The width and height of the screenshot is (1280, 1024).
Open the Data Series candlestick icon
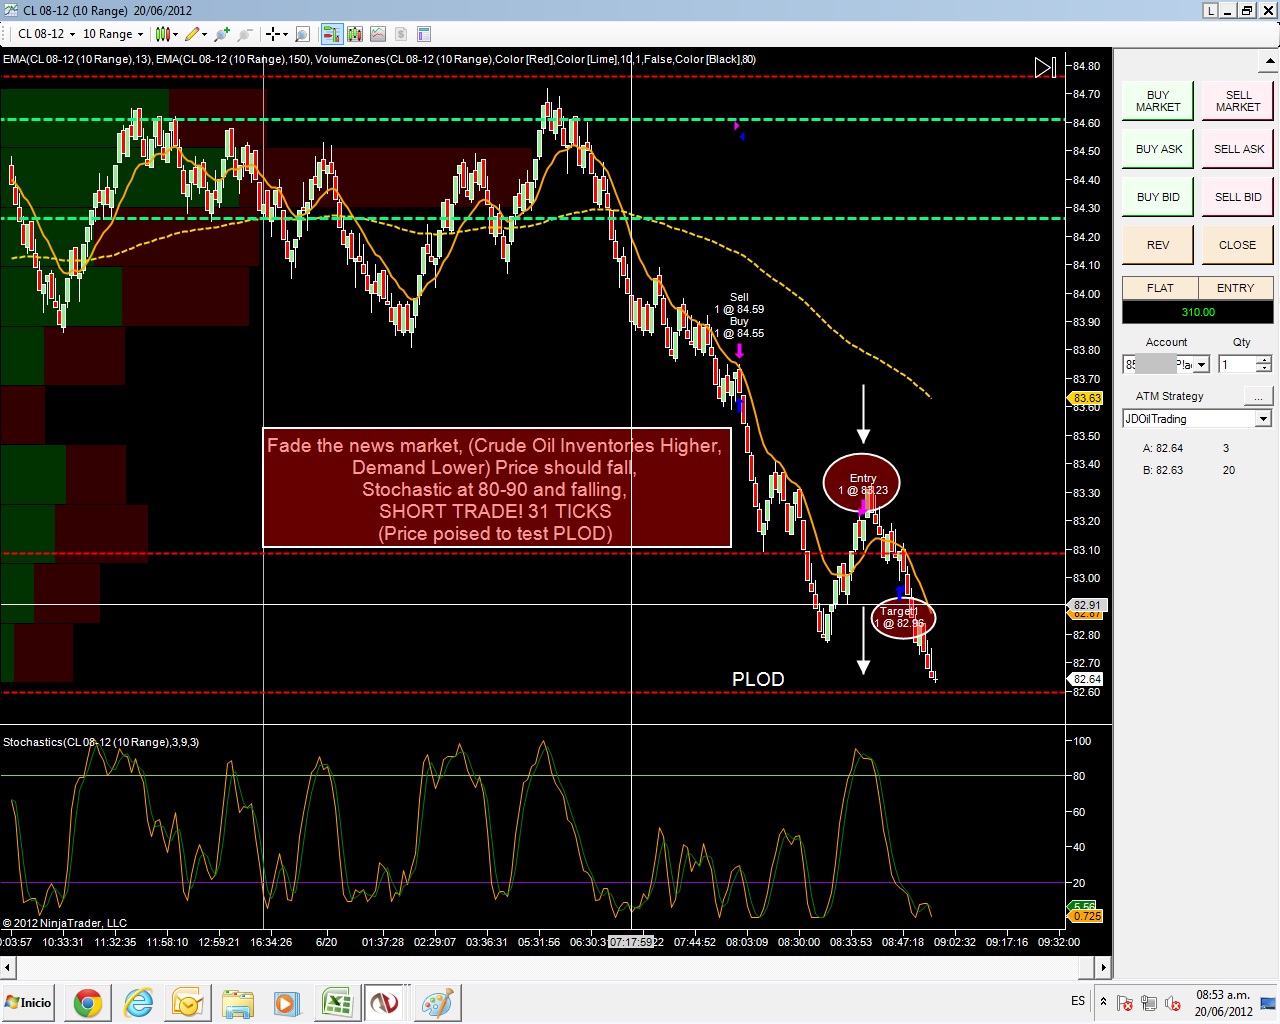354,34
